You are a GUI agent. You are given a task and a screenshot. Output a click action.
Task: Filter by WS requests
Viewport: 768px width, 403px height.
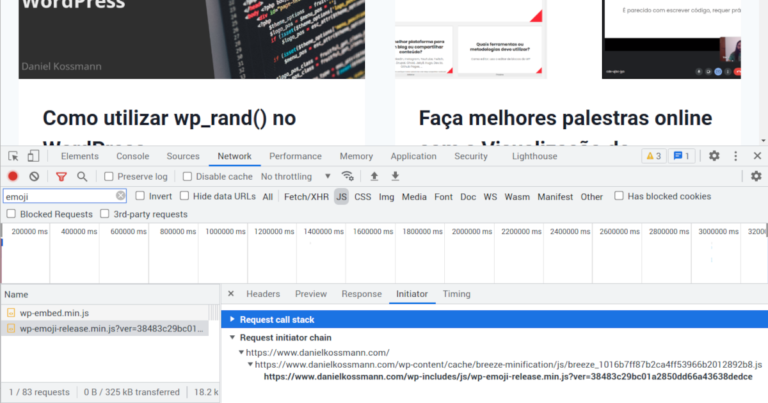[490, 196]
